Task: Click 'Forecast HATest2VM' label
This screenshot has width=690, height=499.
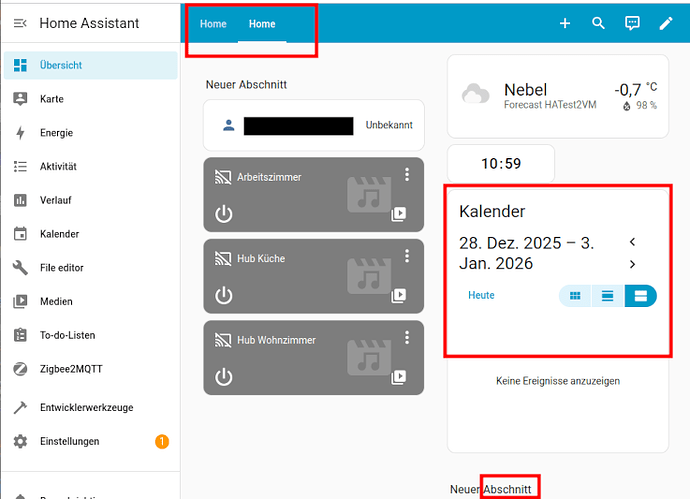Action: [x=550, y=105]
